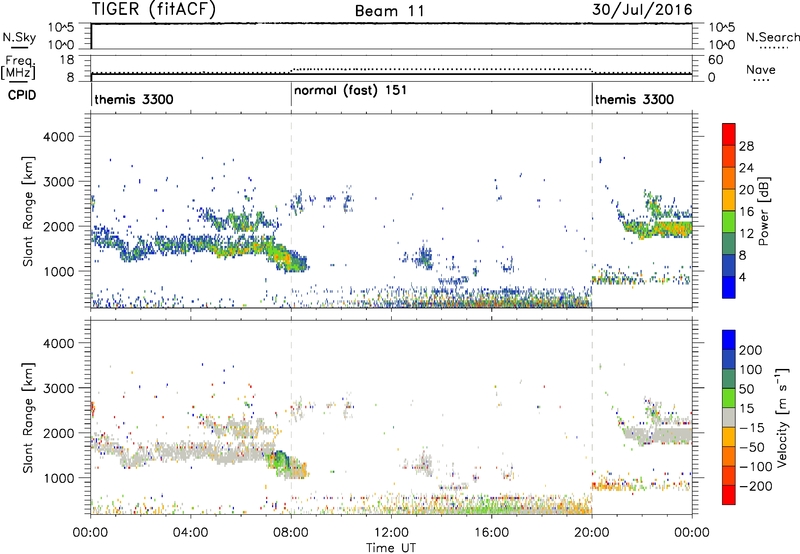Click the orange echo band near 2000 km after 22:00
This screenshot has height=554, width=800.
(672, 228)
